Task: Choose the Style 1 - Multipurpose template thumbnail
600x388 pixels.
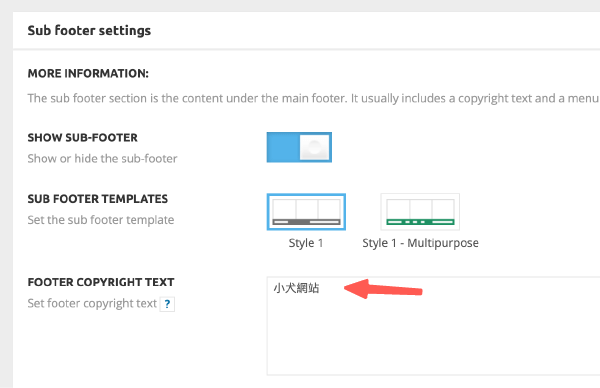Action: click(x=420, y=212)
